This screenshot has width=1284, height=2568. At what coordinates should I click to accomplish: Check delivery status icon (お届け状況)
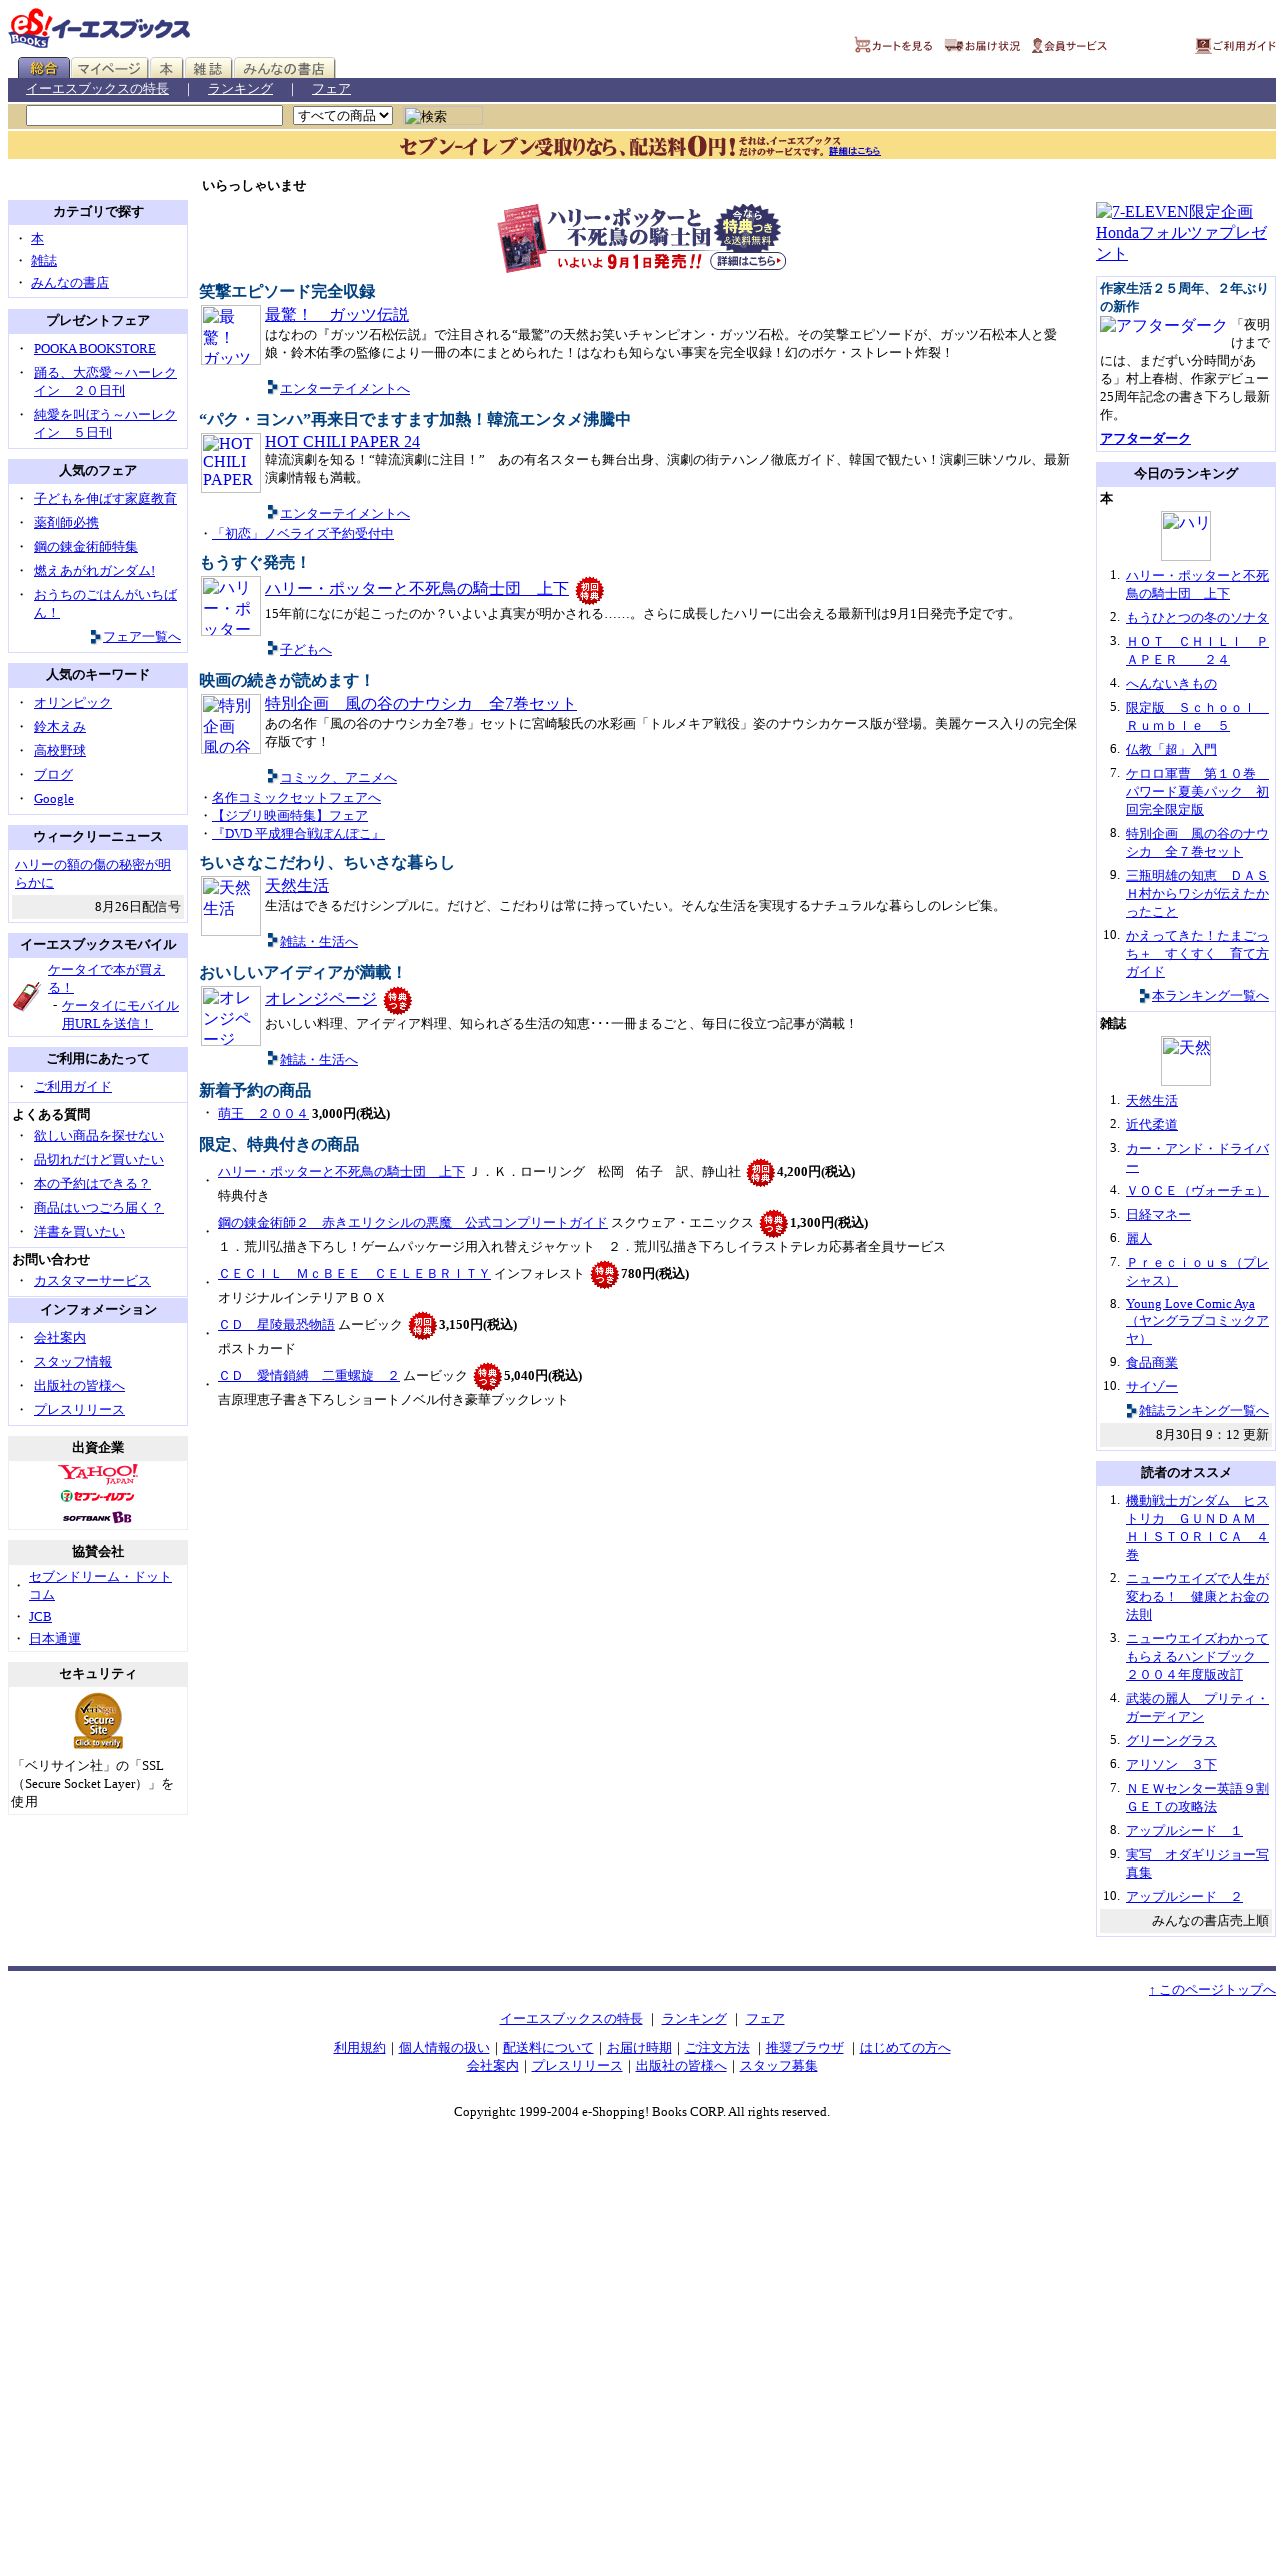tap(982, 45)
